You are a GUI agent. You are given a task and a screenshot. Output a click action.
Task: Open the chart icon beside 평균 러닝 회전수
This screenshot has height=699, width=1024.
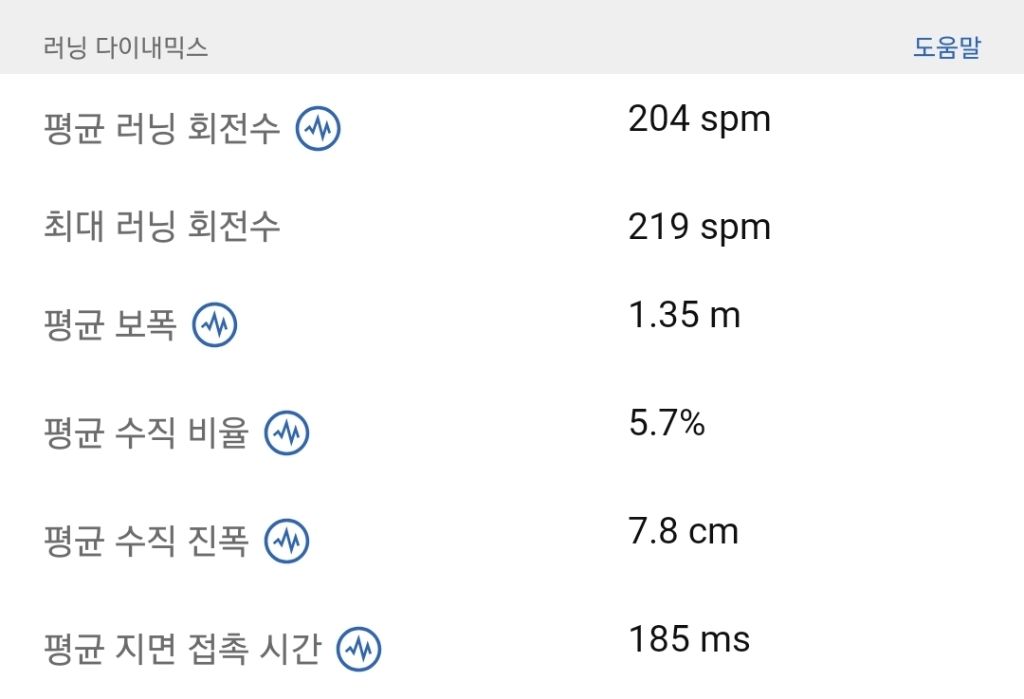tap(318, 129)
